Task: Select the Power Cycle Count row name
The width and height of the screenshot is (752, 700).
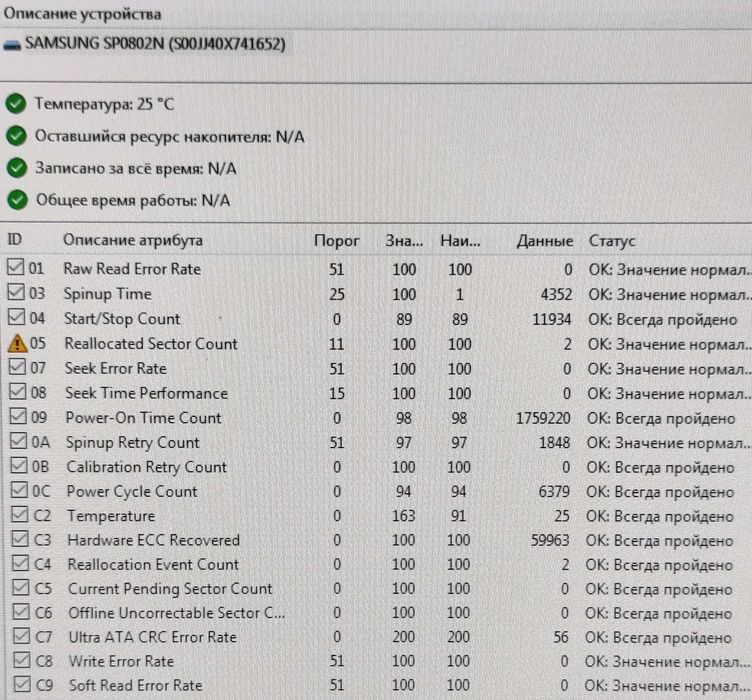Action: (x=132, y=491)
